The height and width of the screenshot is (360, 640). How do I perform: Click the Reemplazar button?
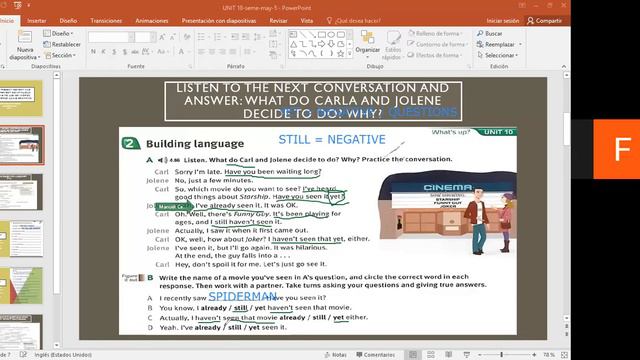pyautogui.click(x=499, y=44)
